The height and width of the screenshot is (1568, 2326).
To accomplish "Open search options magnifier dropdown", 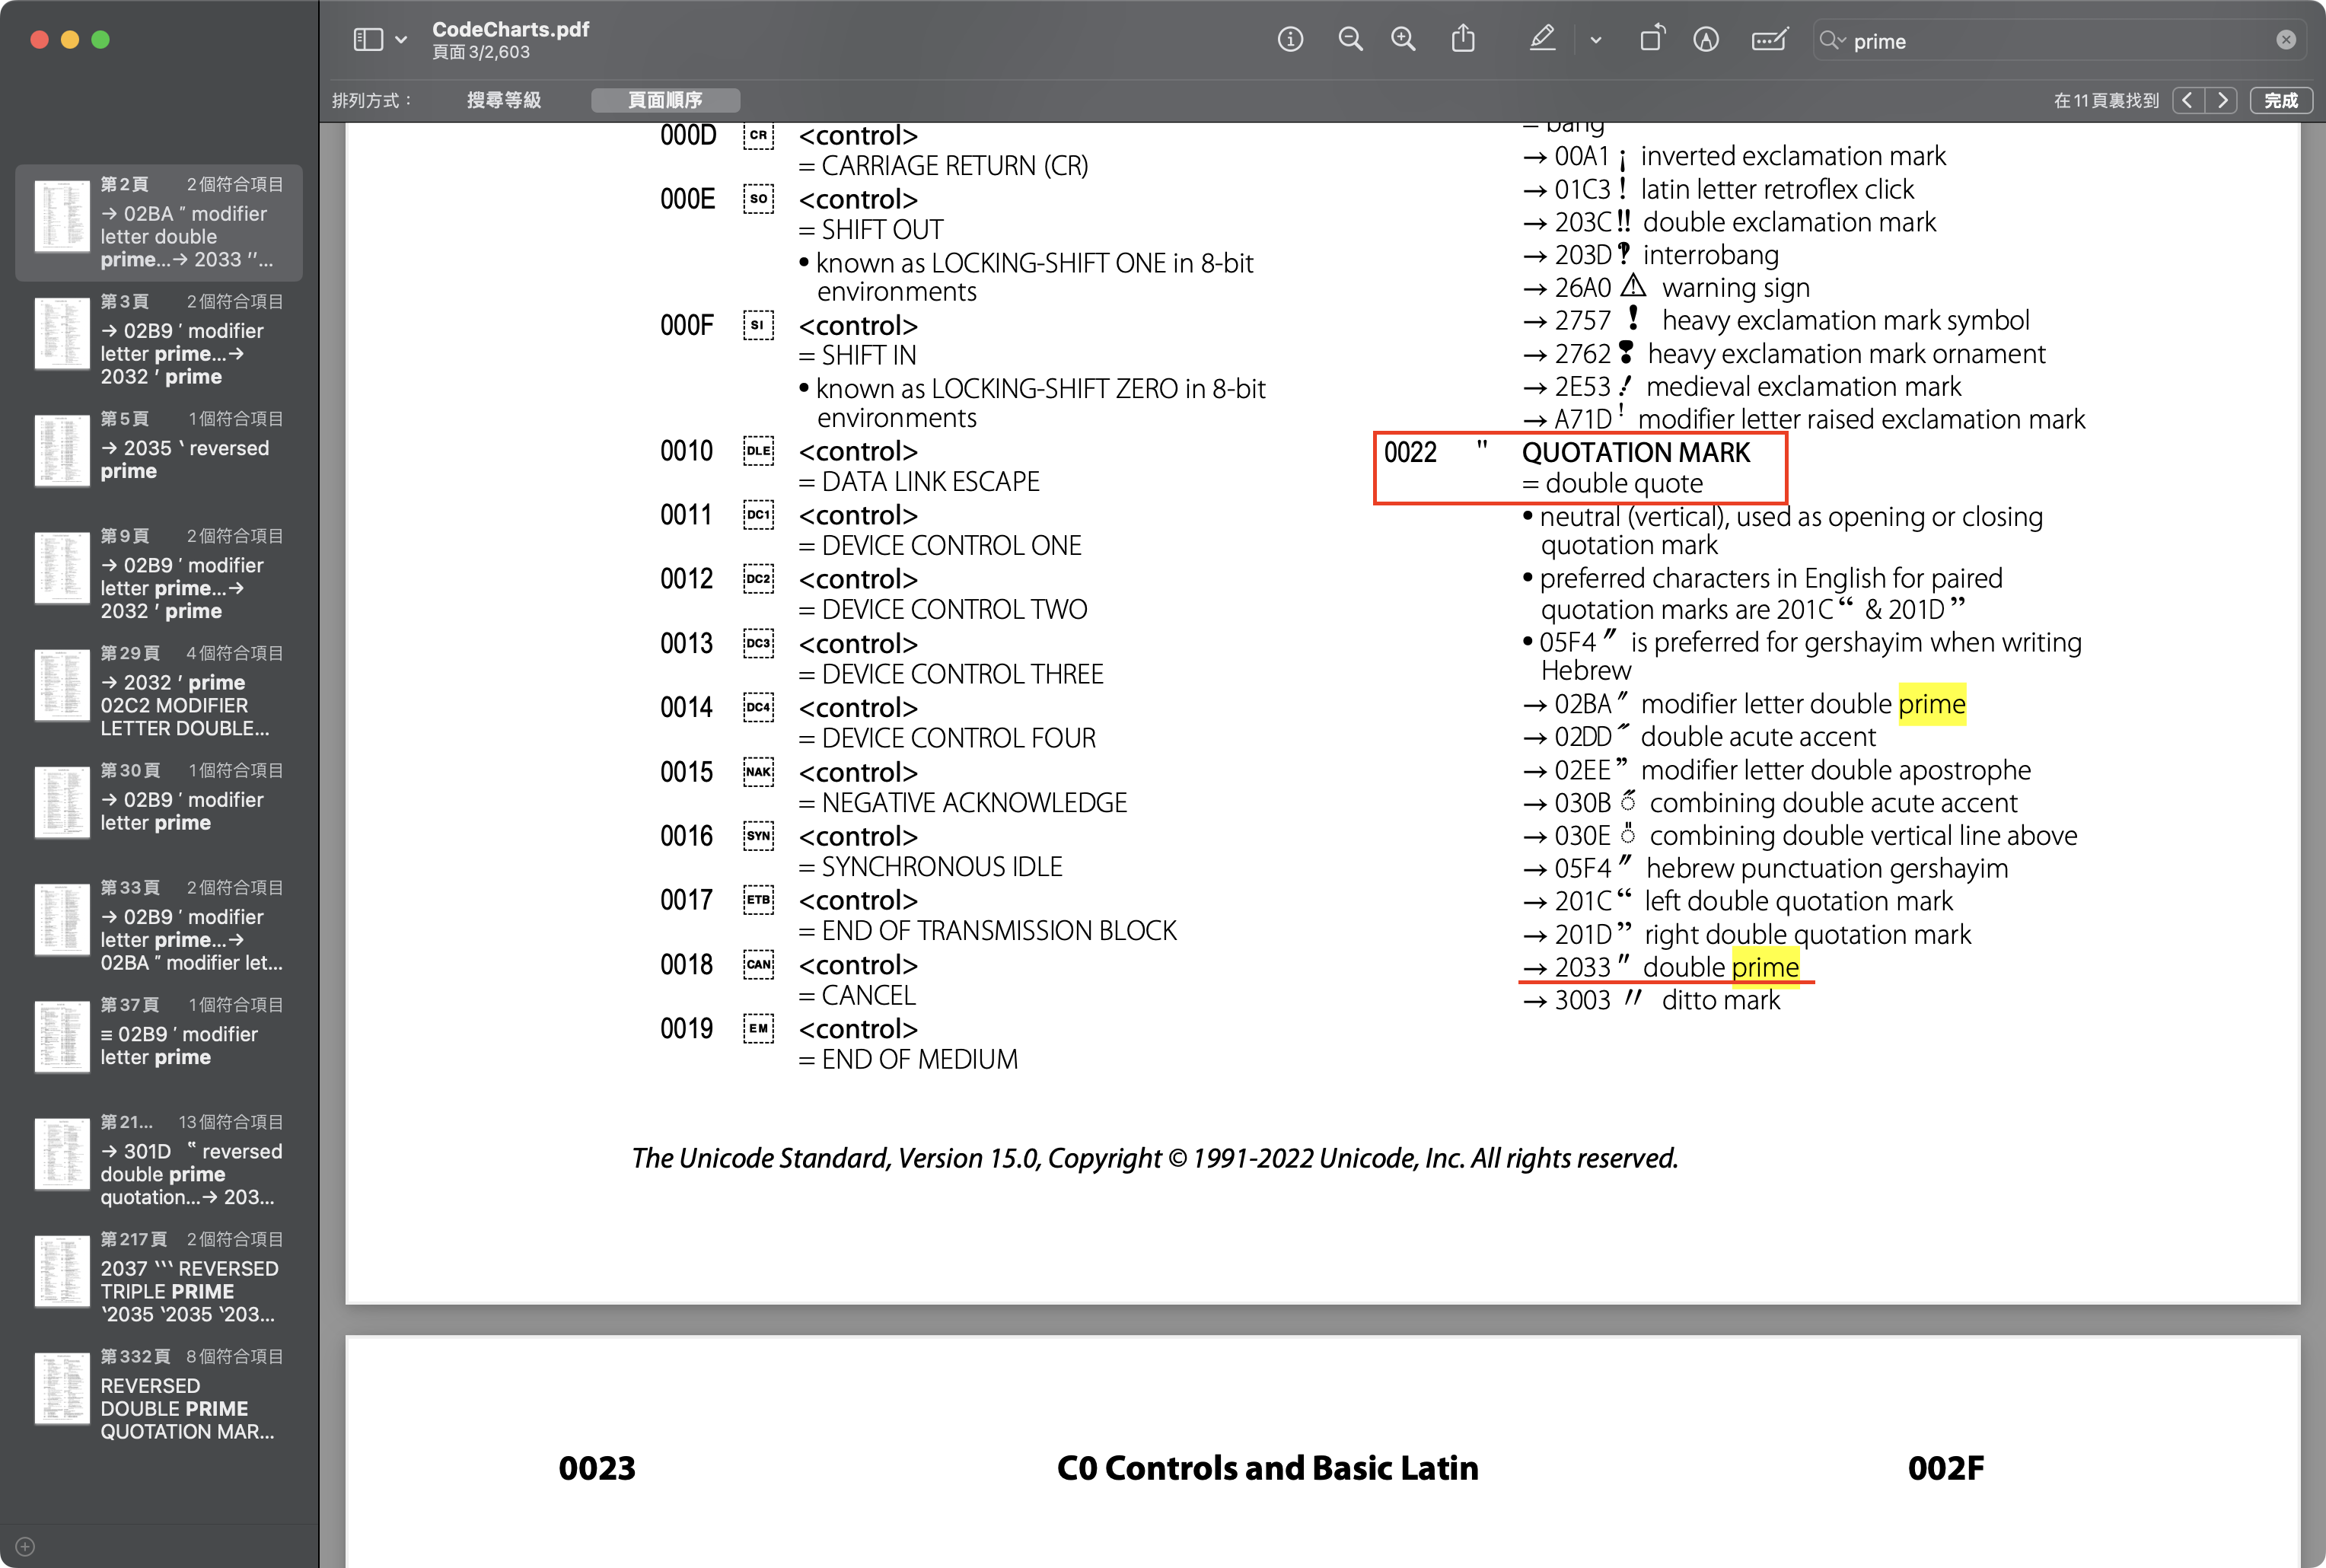I will [x=1832, y=40].
